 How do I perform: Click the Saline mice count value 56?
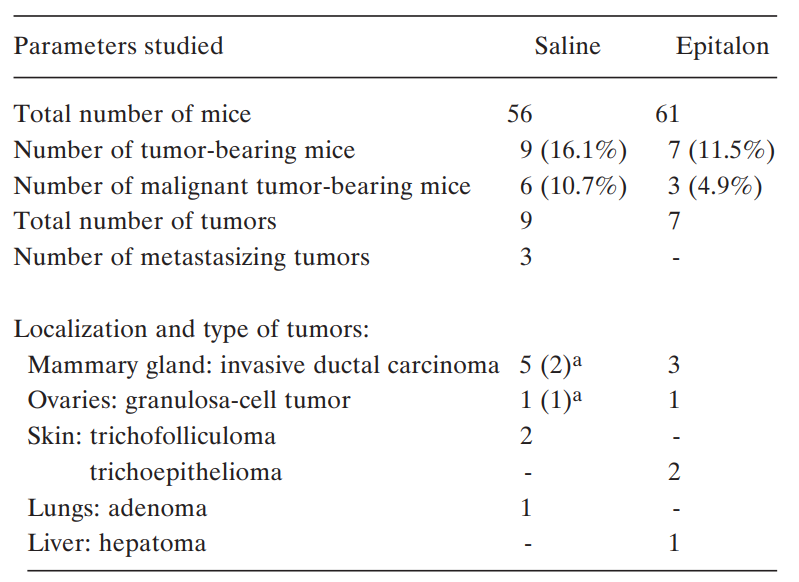pyautogui.click(x=520, y=114)
